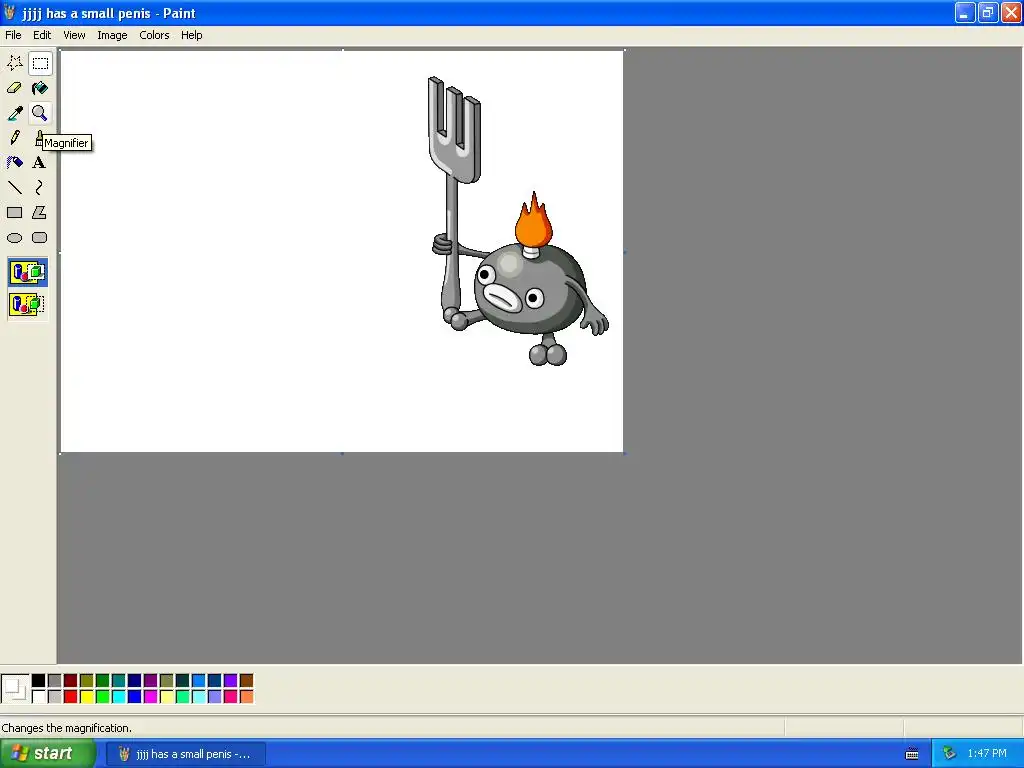This screenshot has width=1024, height=768.
Task: Open the Windows Start menu
Action: point(47,754)
